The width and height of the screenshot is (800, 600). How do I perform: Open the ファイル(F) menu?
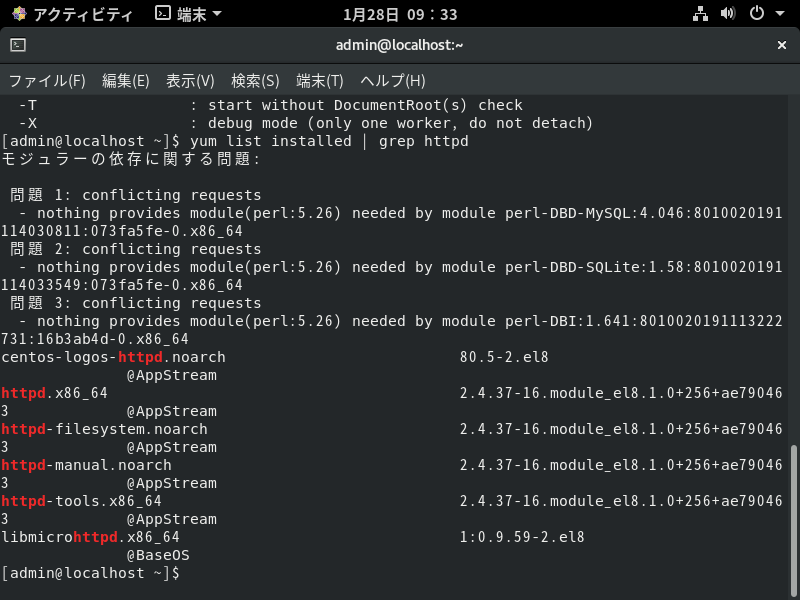click(x=47, y=81)
